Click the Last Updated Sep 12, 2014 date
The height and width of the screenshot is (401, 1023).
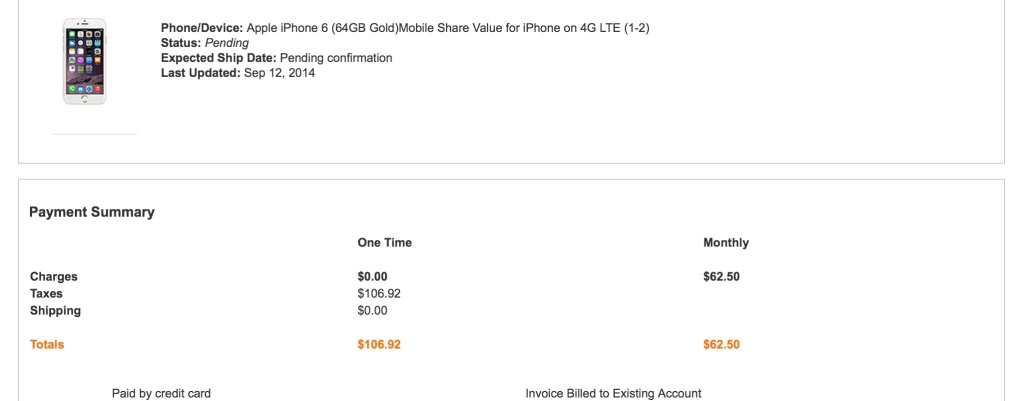[x=279, y=73]
